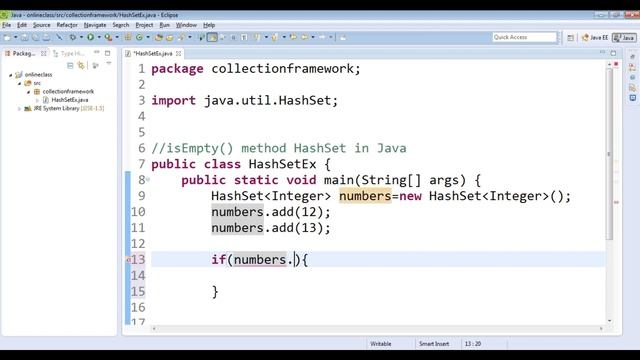Open the Refactor menu
Viewport: 640px width, 360px height.
pyautogui.click(x=67, y=25)
